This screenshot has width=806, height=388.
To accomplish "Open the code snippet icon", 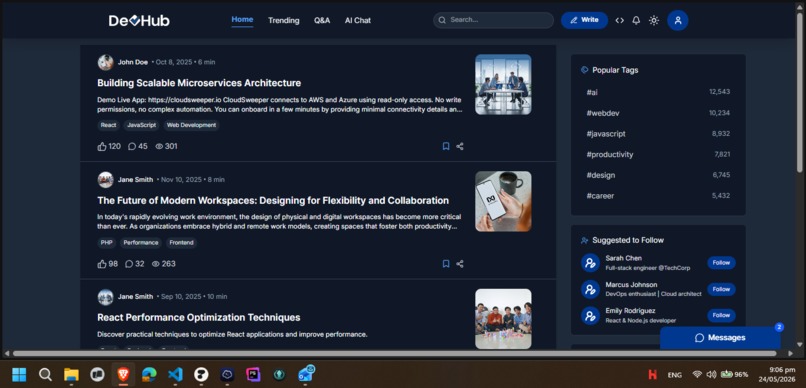I will pyautogui.click(x=619, y=21).
